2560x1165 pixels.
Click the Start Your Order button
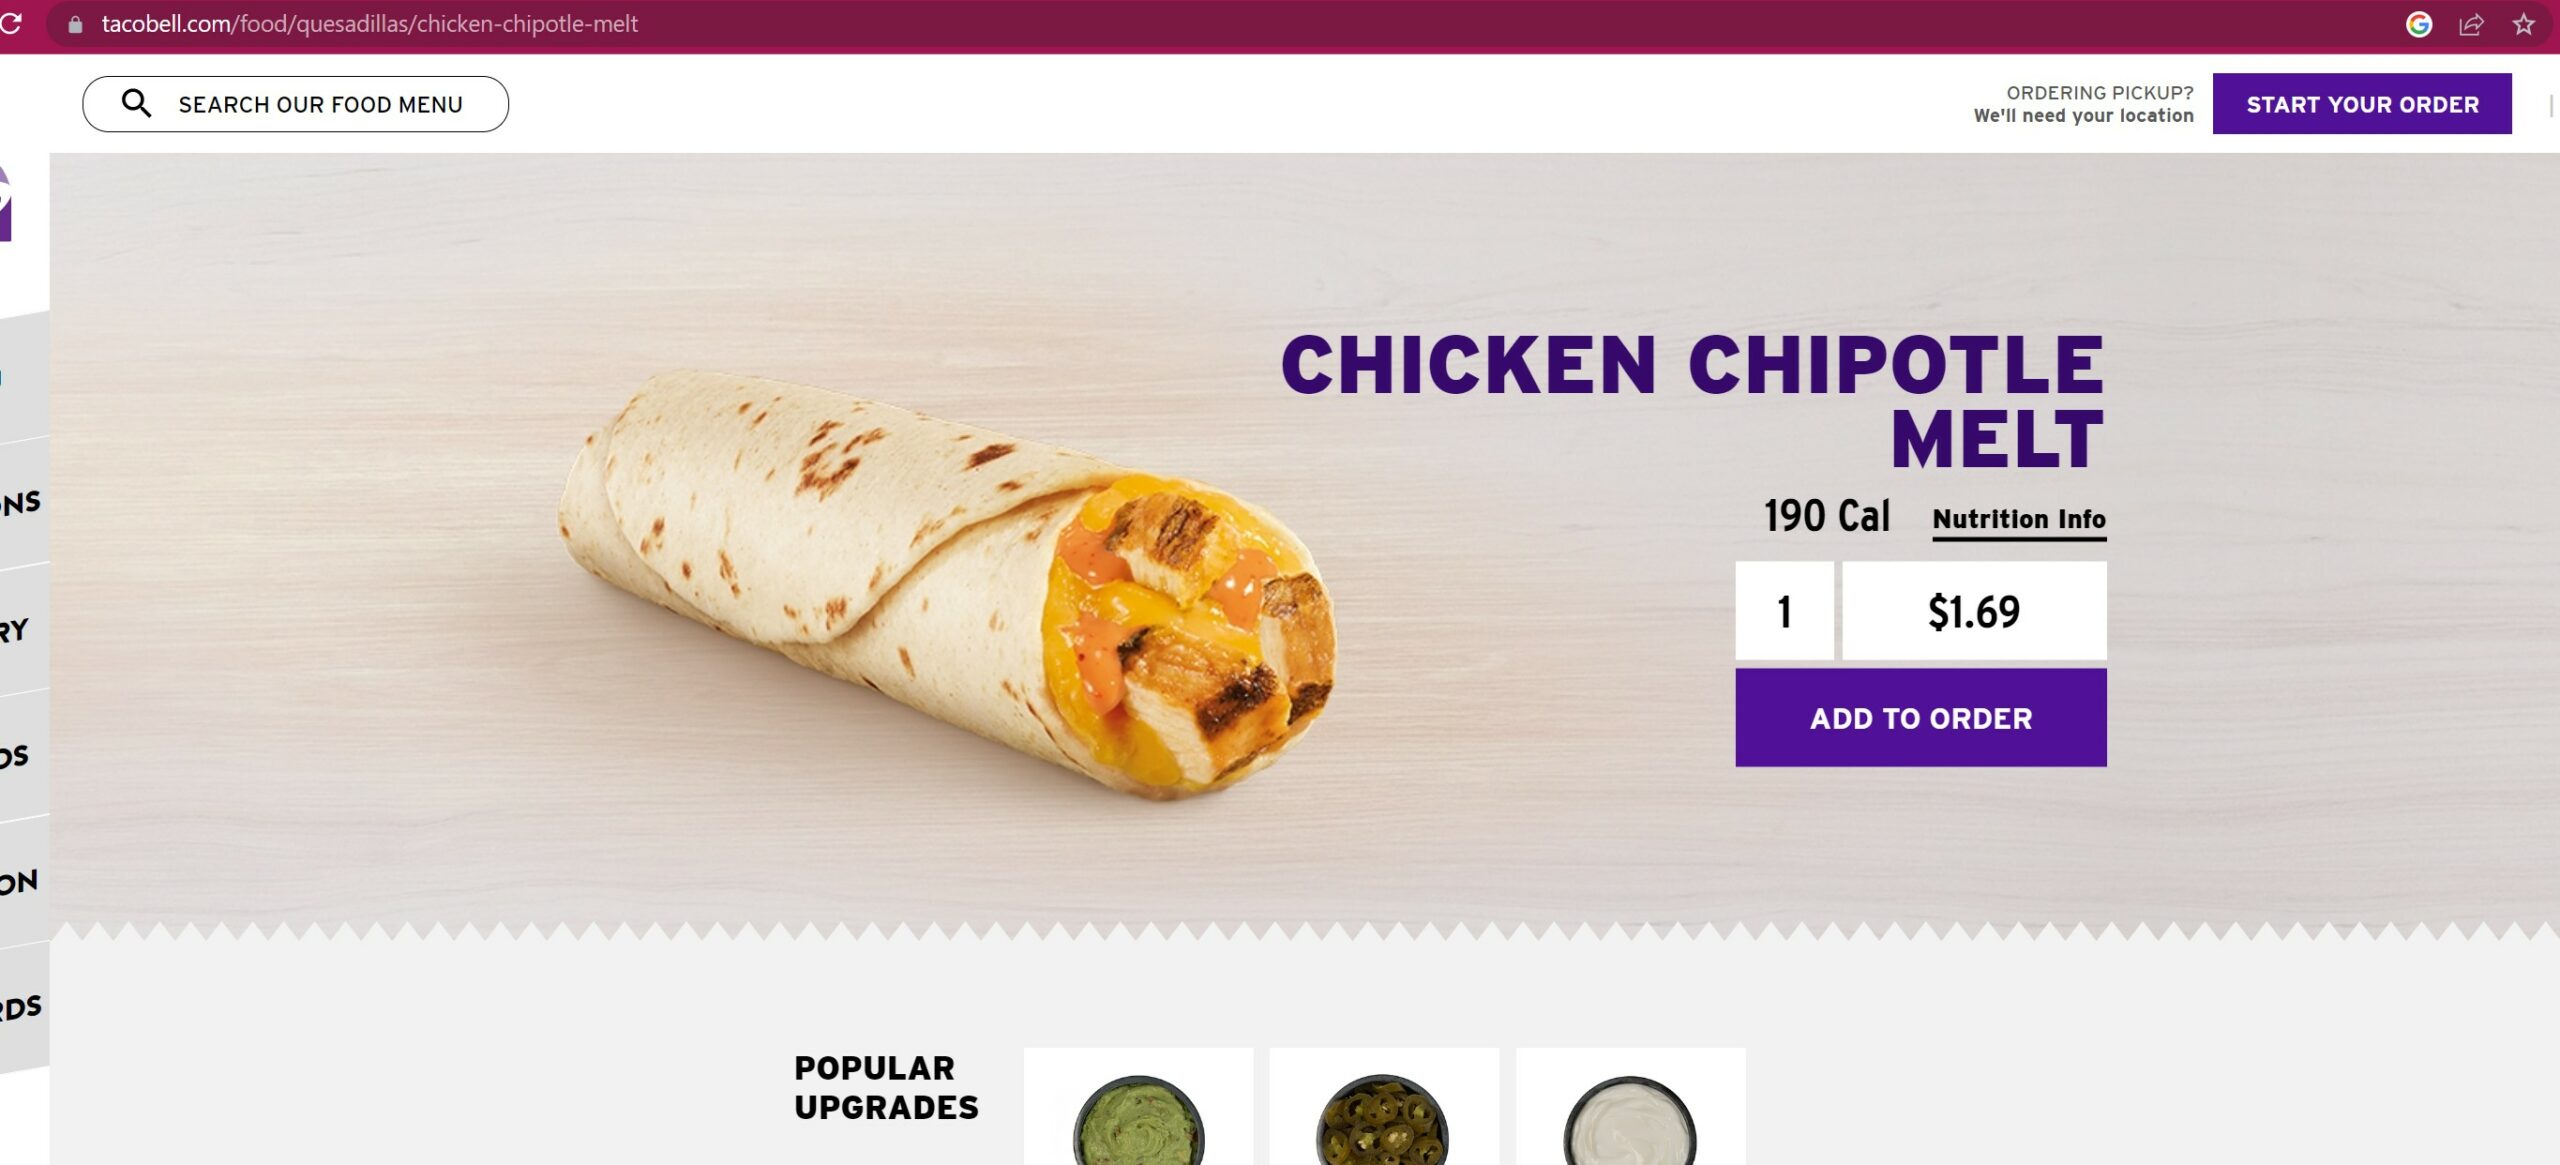pos(2362,104)
